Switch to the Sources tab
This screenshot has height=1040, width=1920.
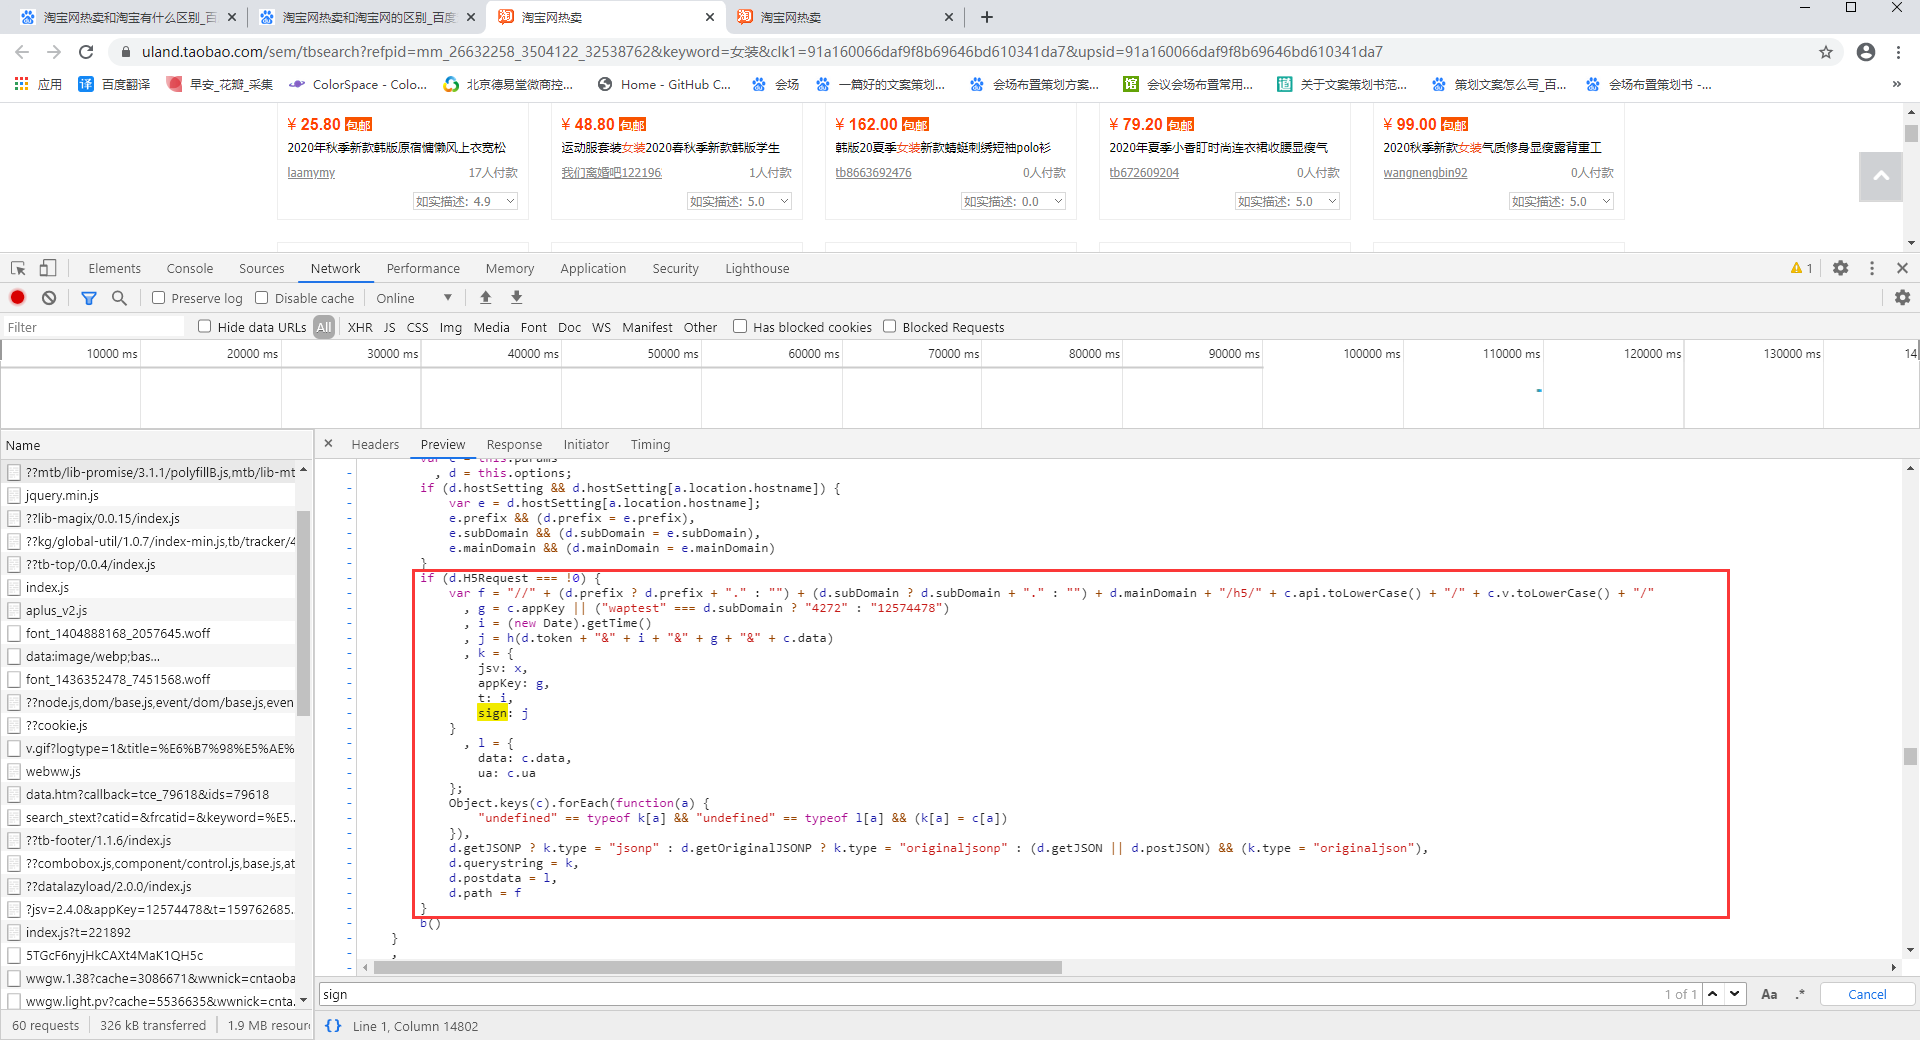262,268
